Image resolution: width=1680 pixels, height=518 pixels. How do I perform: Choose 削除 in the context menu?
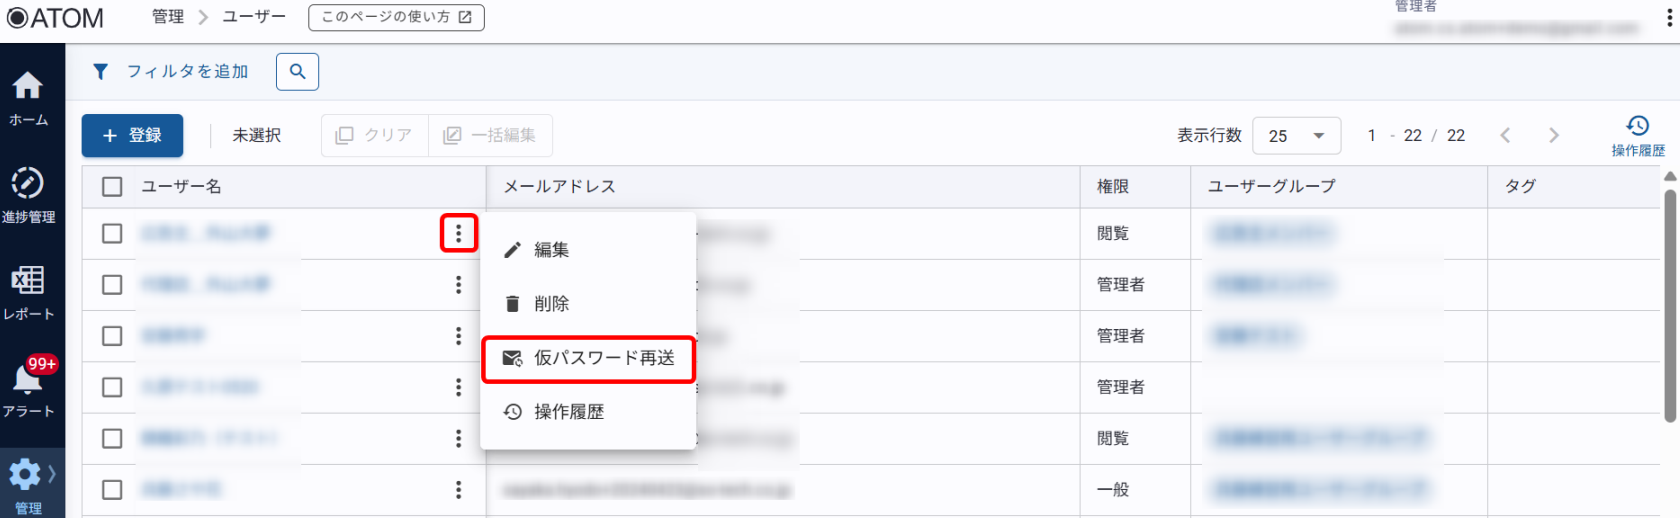(551, 304)
